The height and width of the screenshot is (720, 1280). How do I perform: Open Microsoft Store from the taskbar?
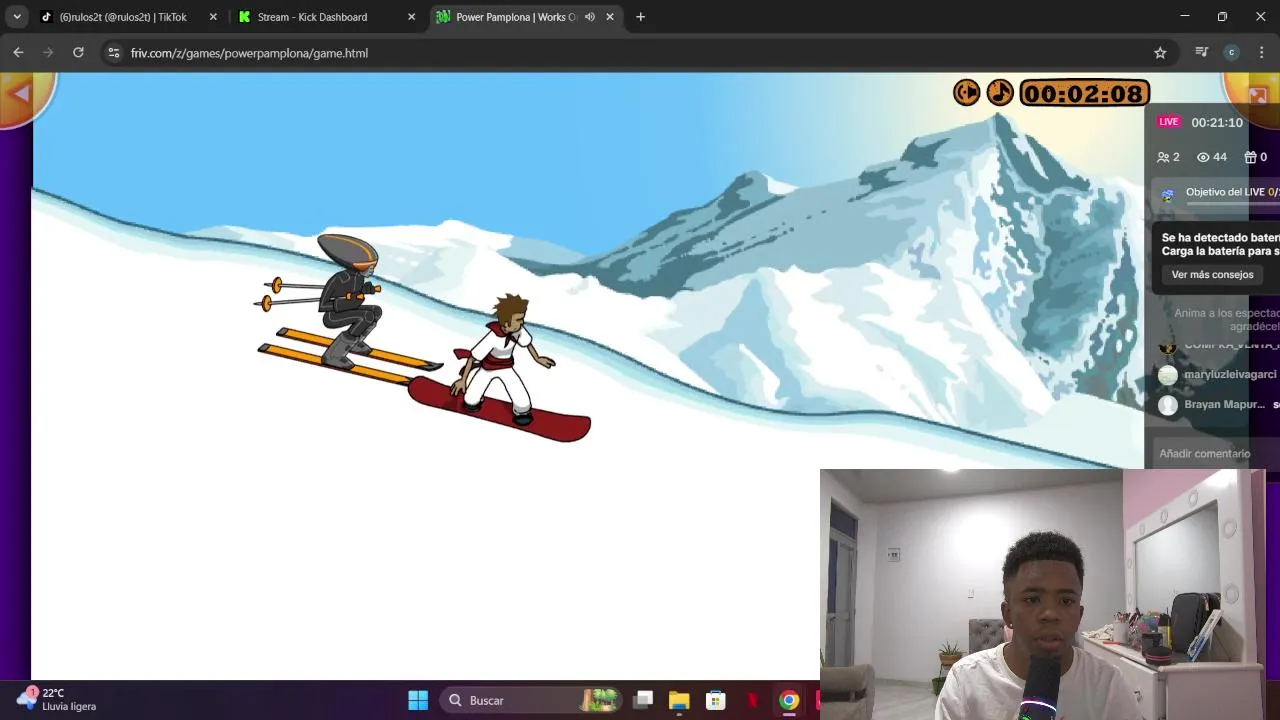(715, 700)
